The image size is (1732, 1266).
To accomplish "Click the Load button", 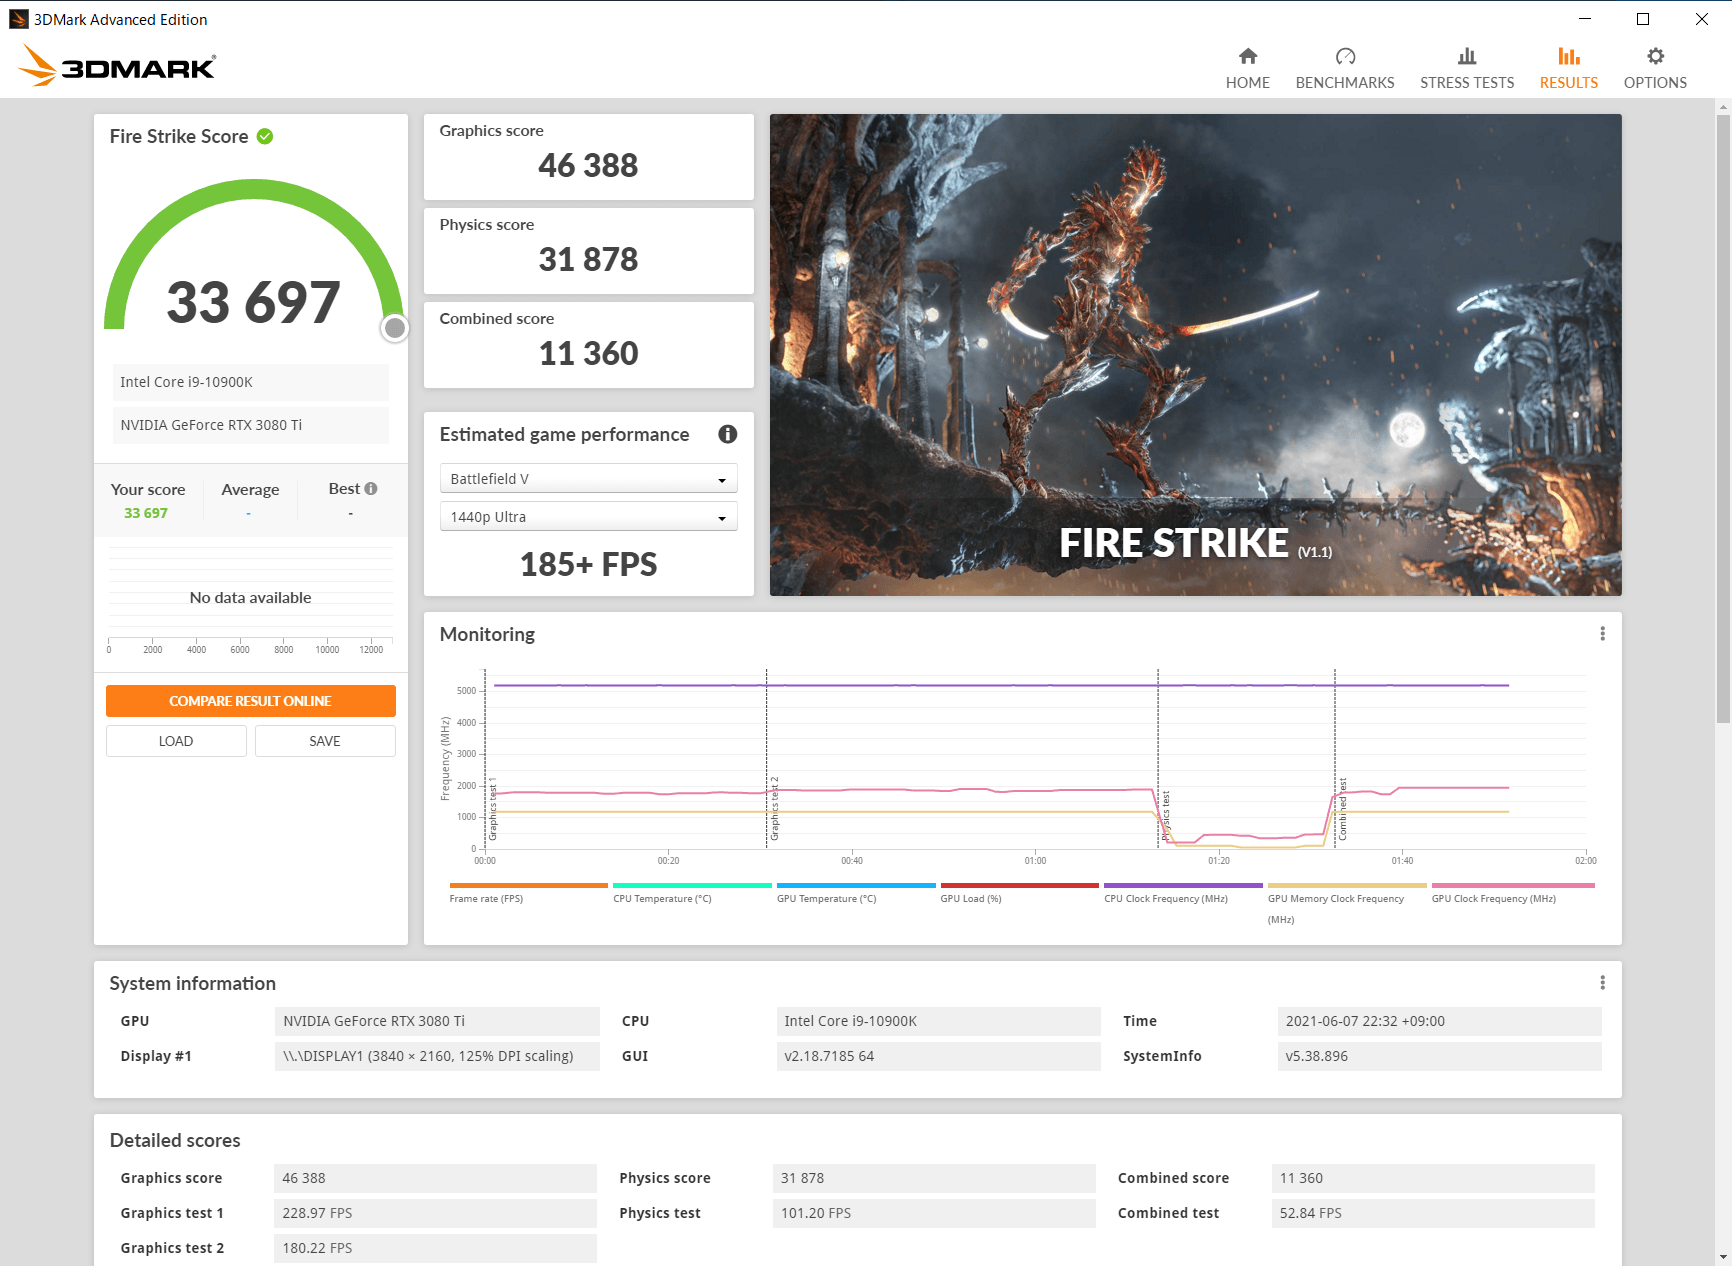I will tap(176, 741).
